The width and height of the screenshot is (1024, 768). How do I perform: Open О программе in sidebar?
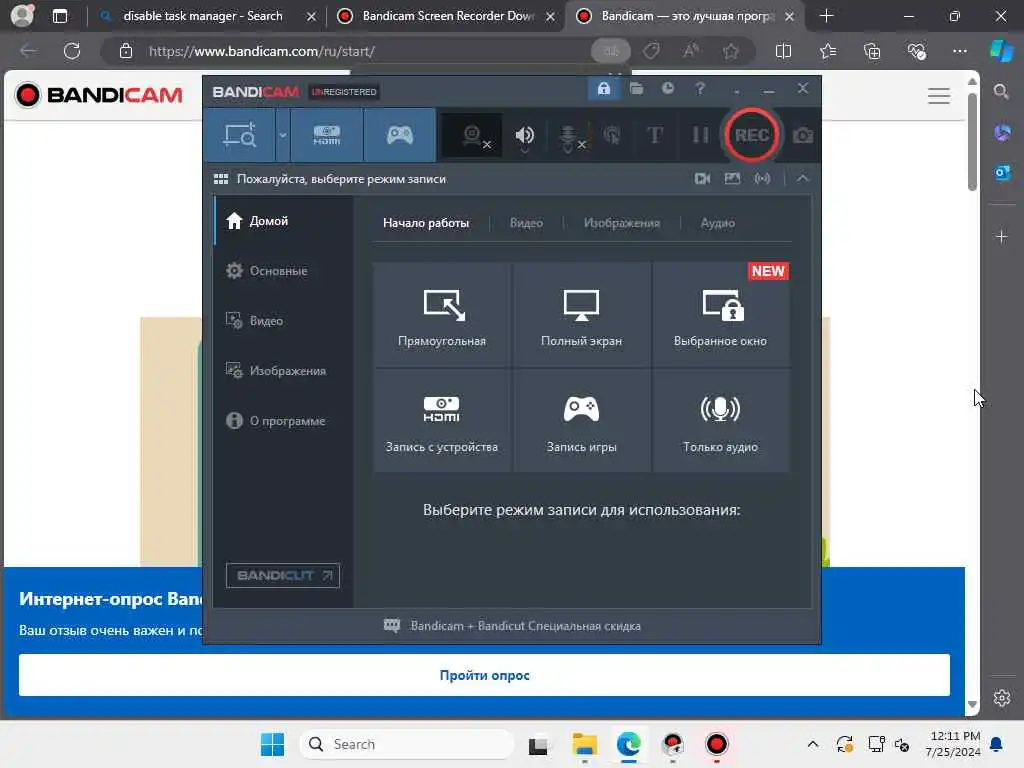pos(283,421)
